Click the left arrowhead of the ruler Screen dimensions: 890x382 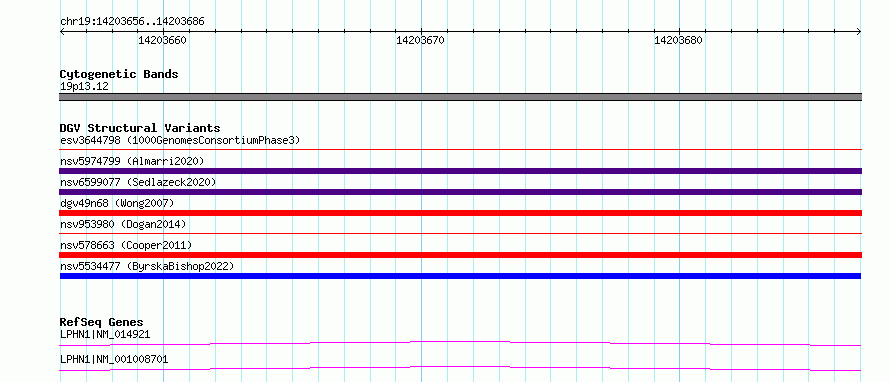point(62,32)
